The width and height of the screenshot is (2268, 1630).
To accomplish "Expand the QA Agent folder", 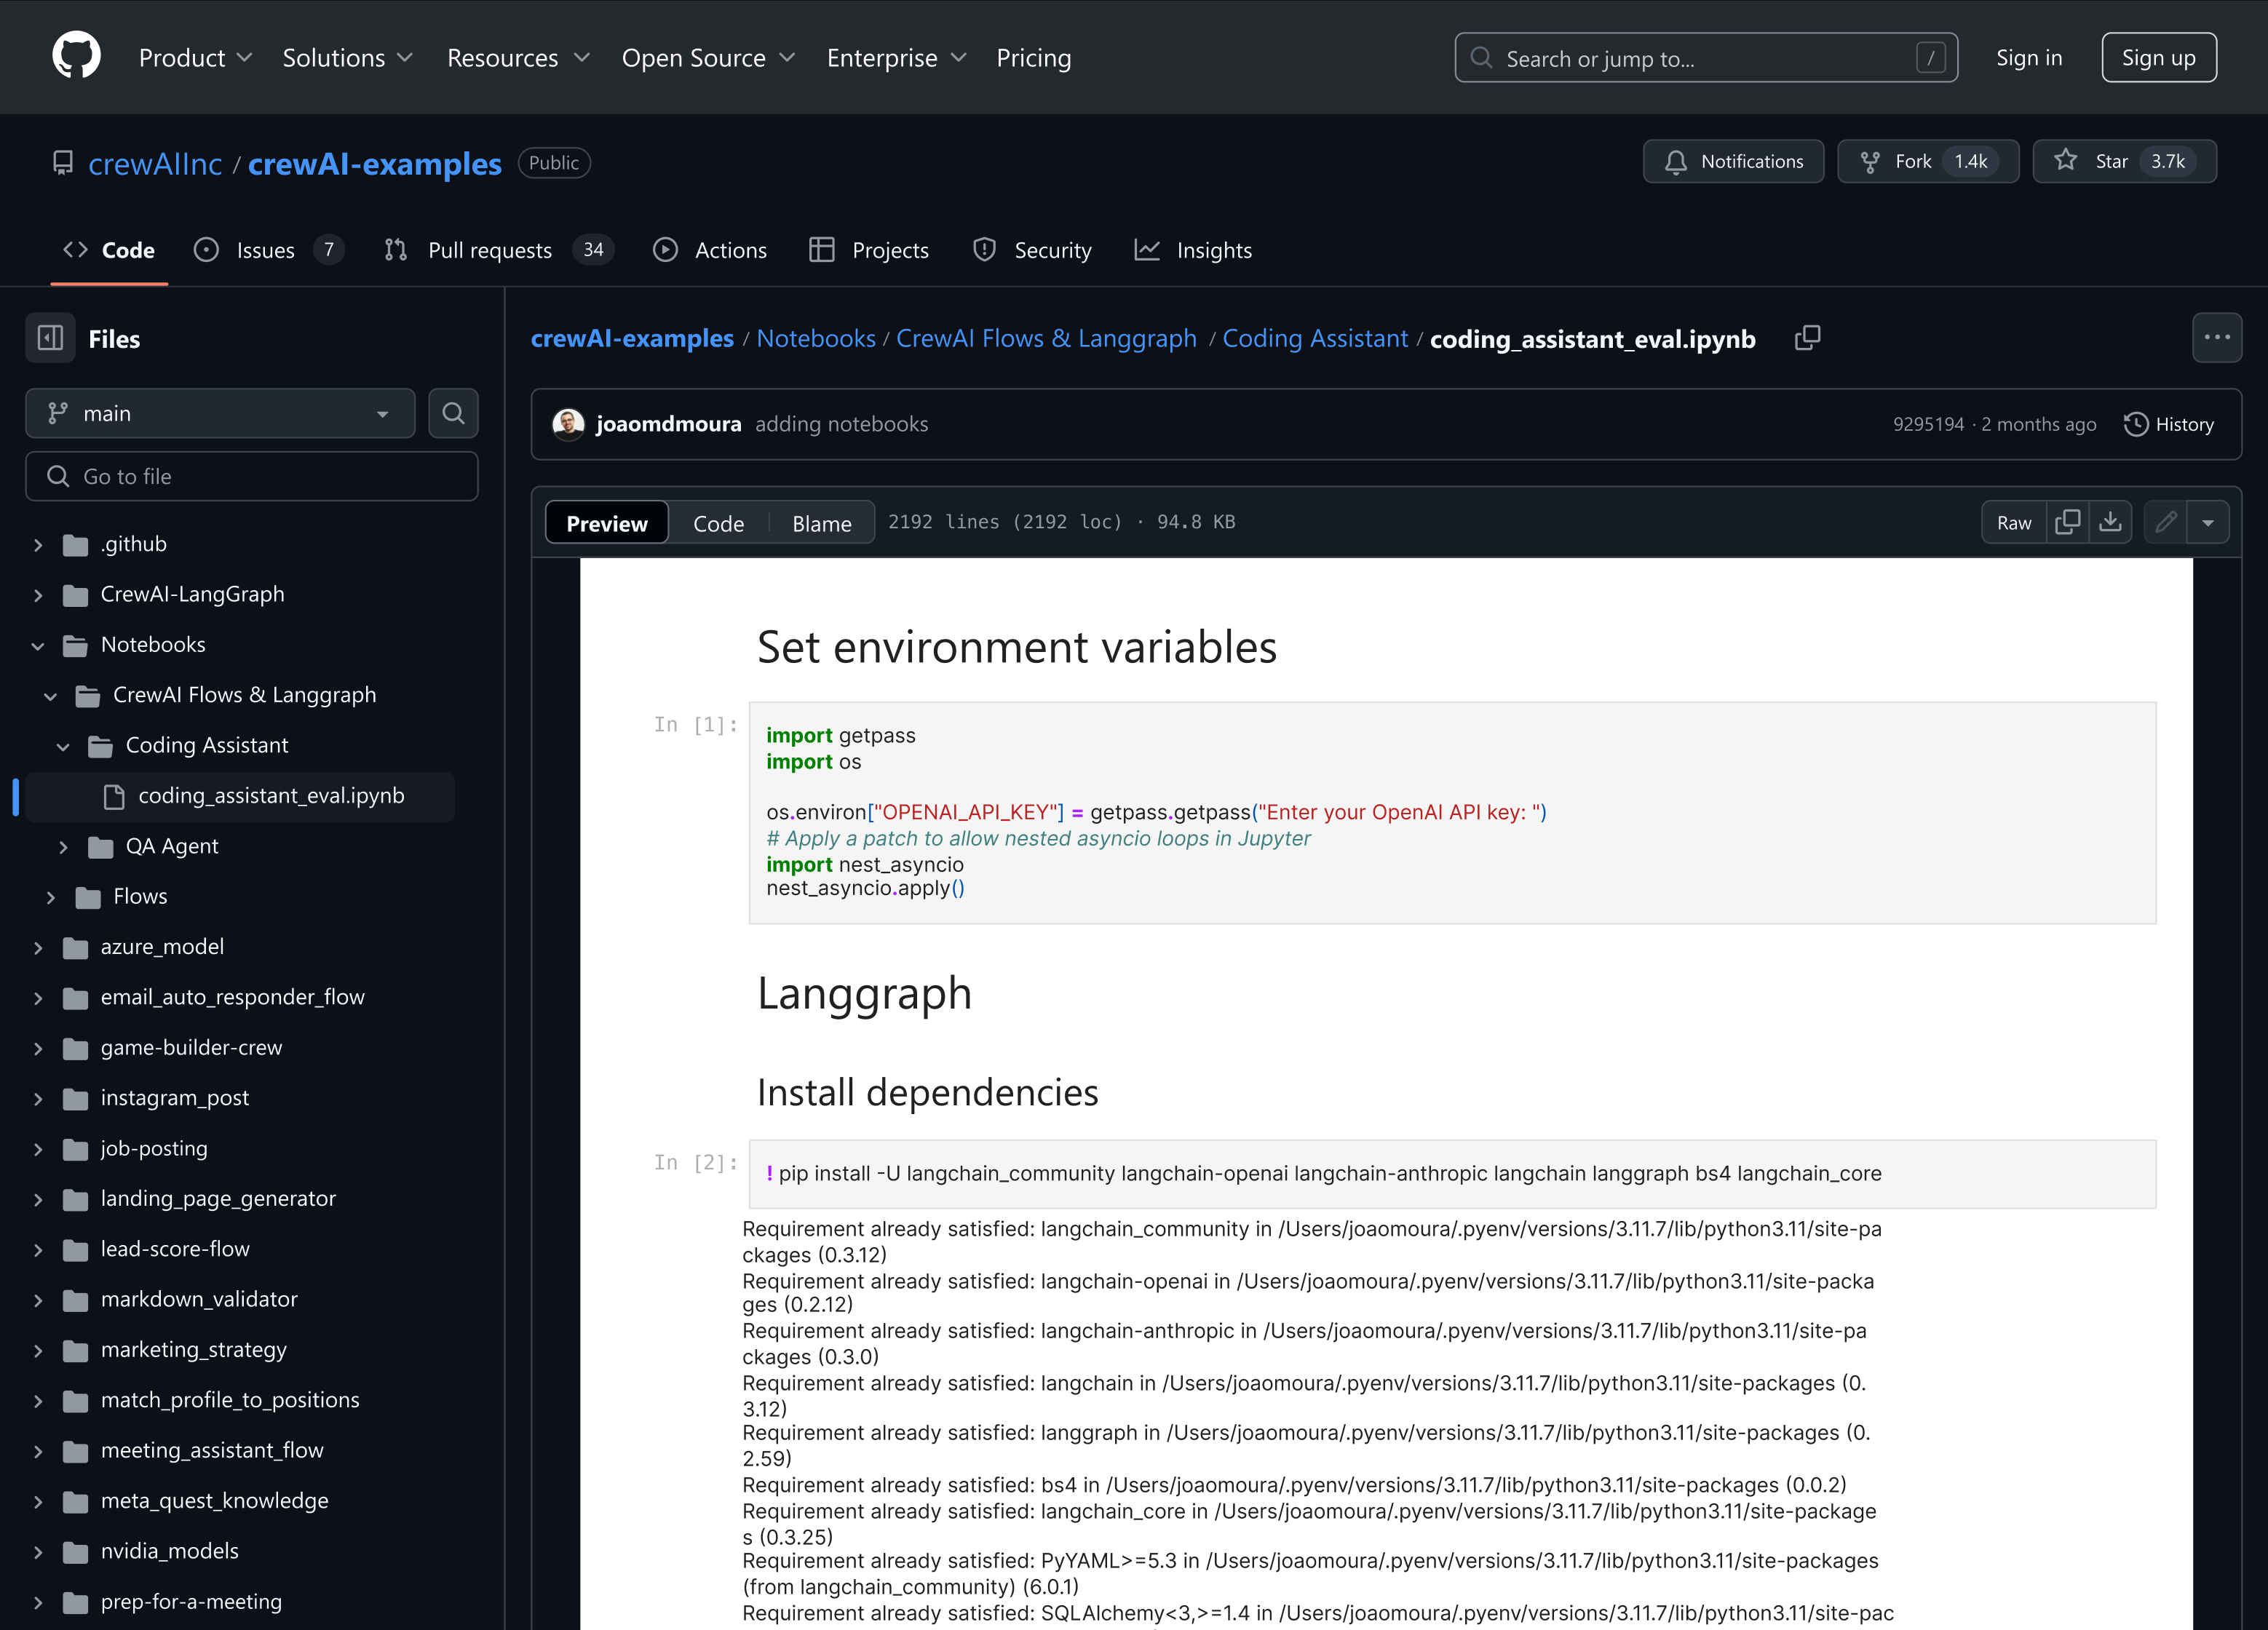I will click(x=63, y=847).
